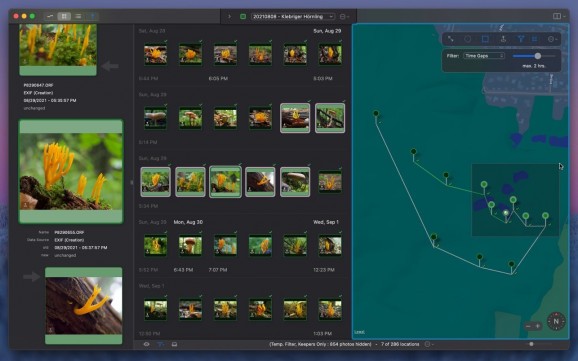Open the Filter 'Time Gaps' dropdown
This screenshot has height=361, width=578.
pyautogui.click(x=484, y=56)
